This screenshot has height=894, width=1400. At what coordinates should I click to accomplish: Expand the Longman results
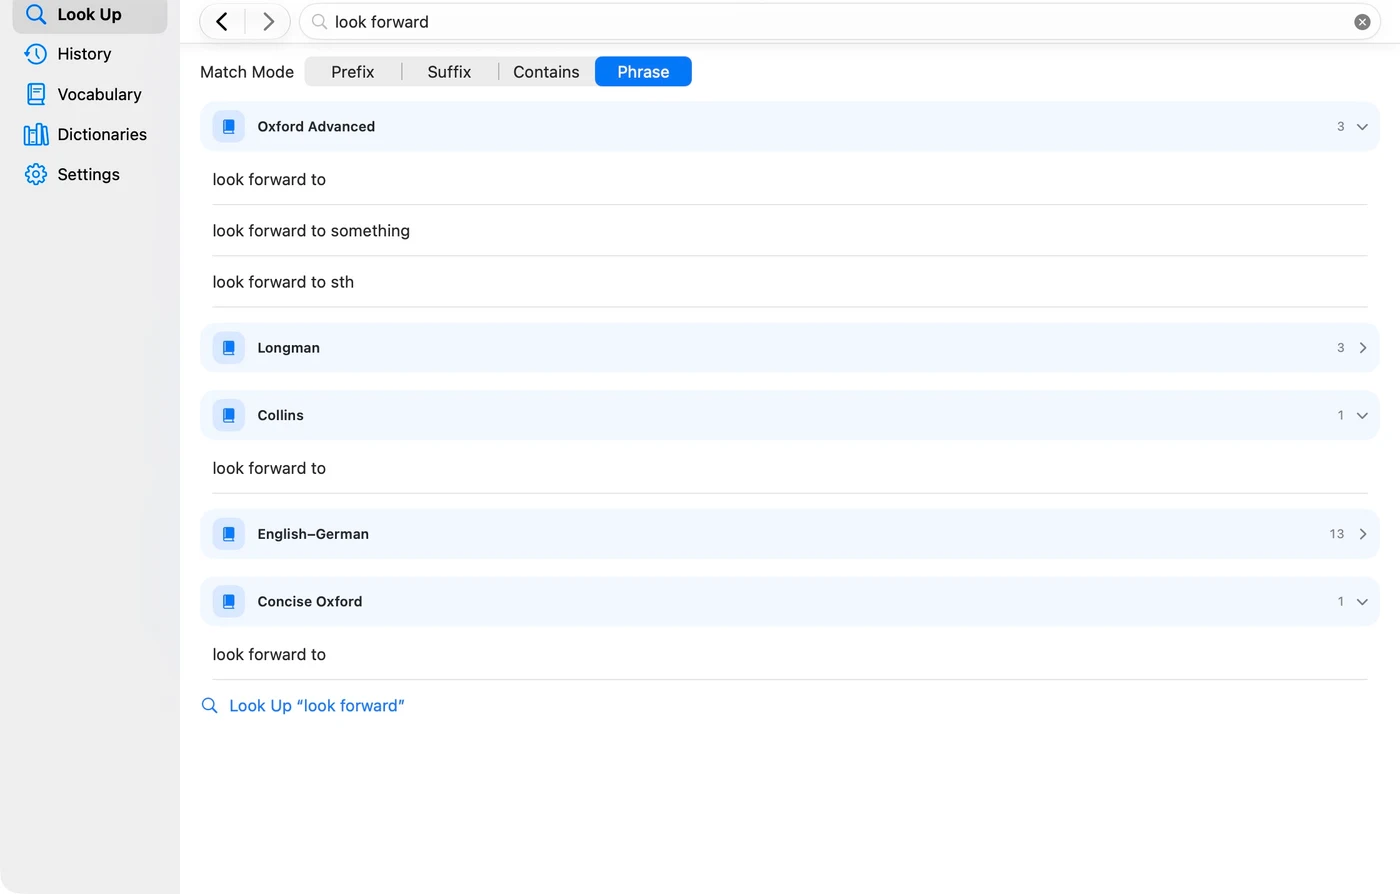point(1362,348)
